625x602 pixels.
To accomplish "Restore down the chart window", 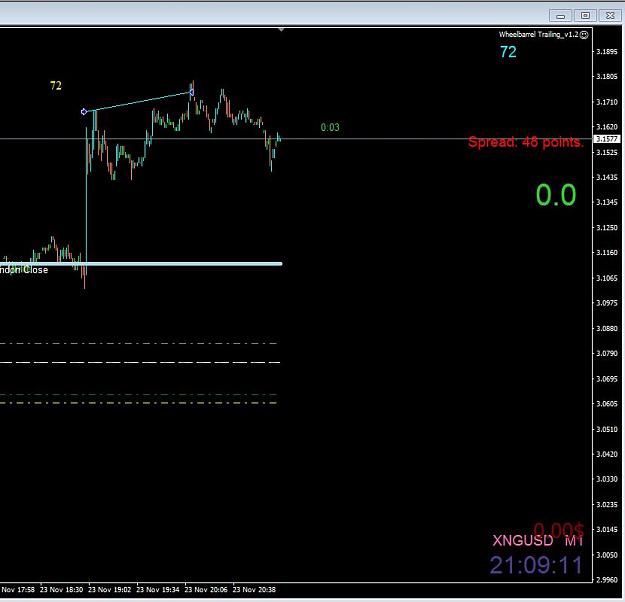I will [585, 16].
